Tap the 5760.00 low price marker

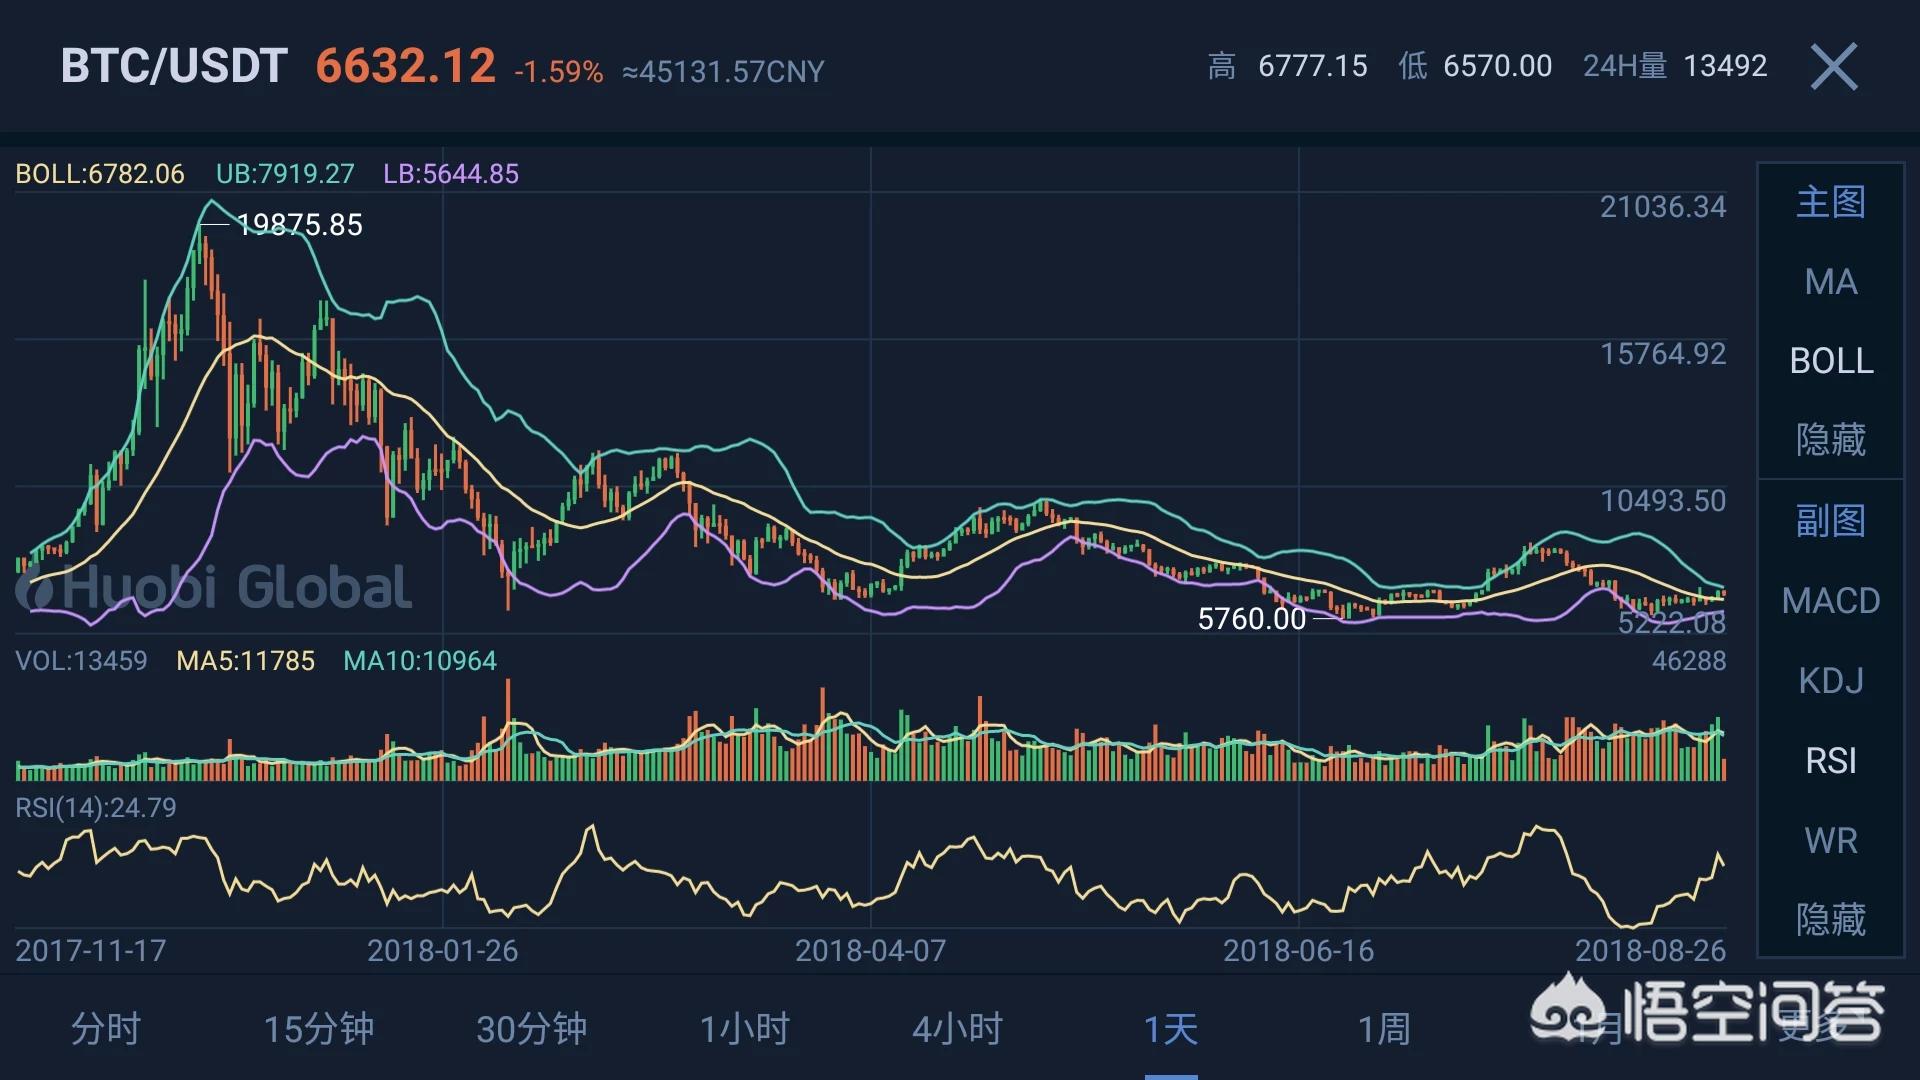1252,619
